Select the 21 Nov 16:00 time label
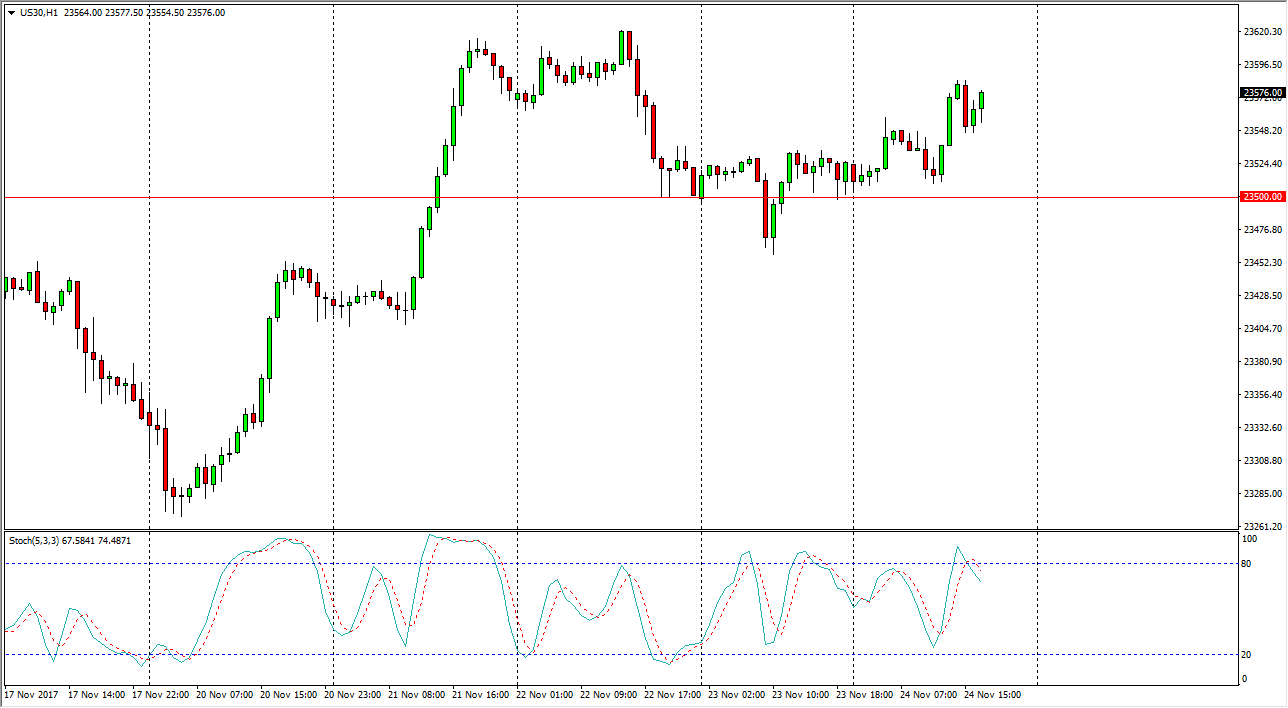1288x708 pixels. (x=482, y=694)
